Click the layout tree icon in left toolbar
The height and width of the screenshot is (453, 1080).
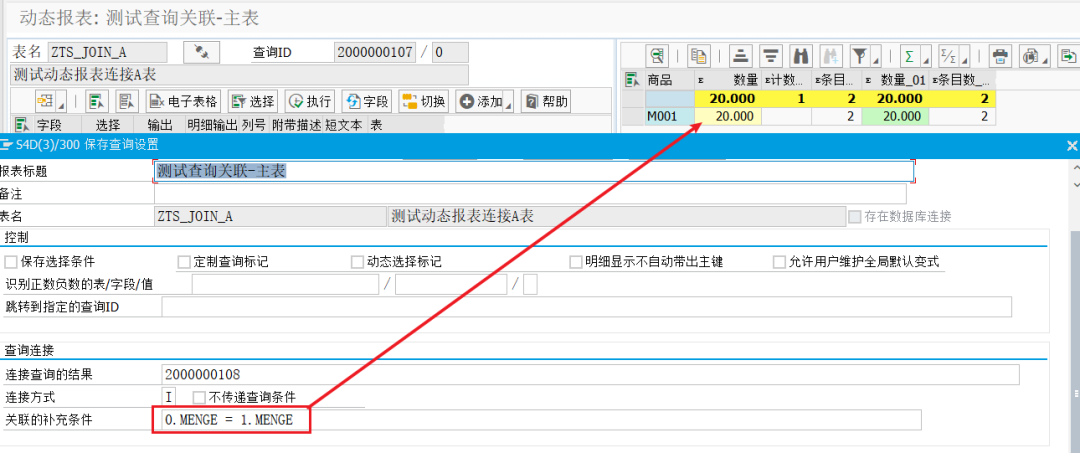45,102
